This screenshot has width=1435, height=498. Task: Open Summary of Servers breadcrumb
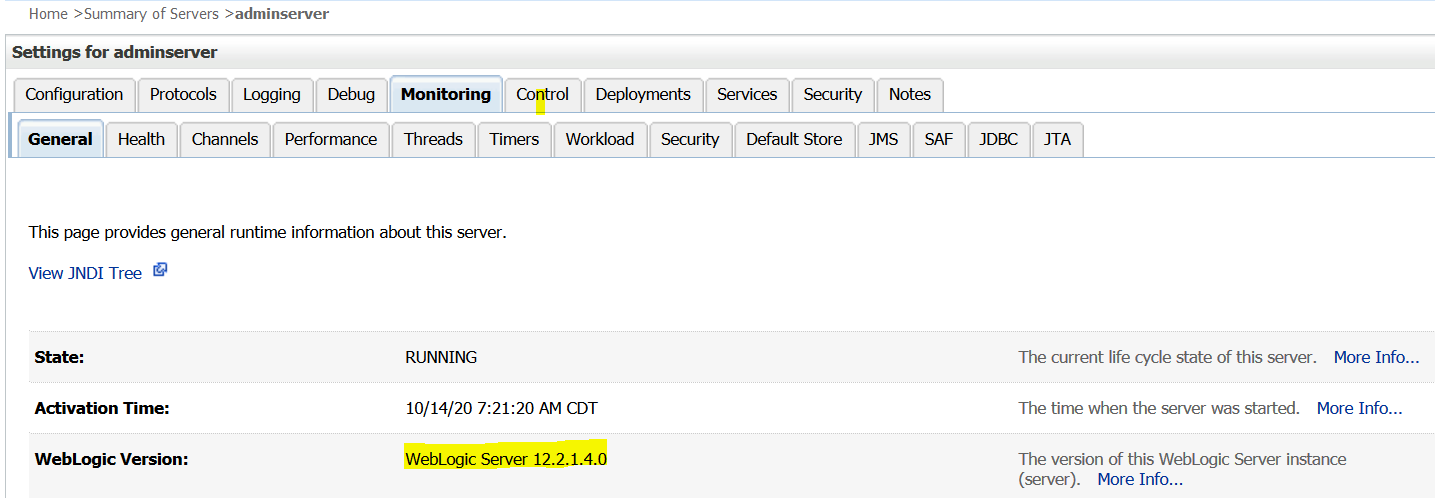pos(150,14)
